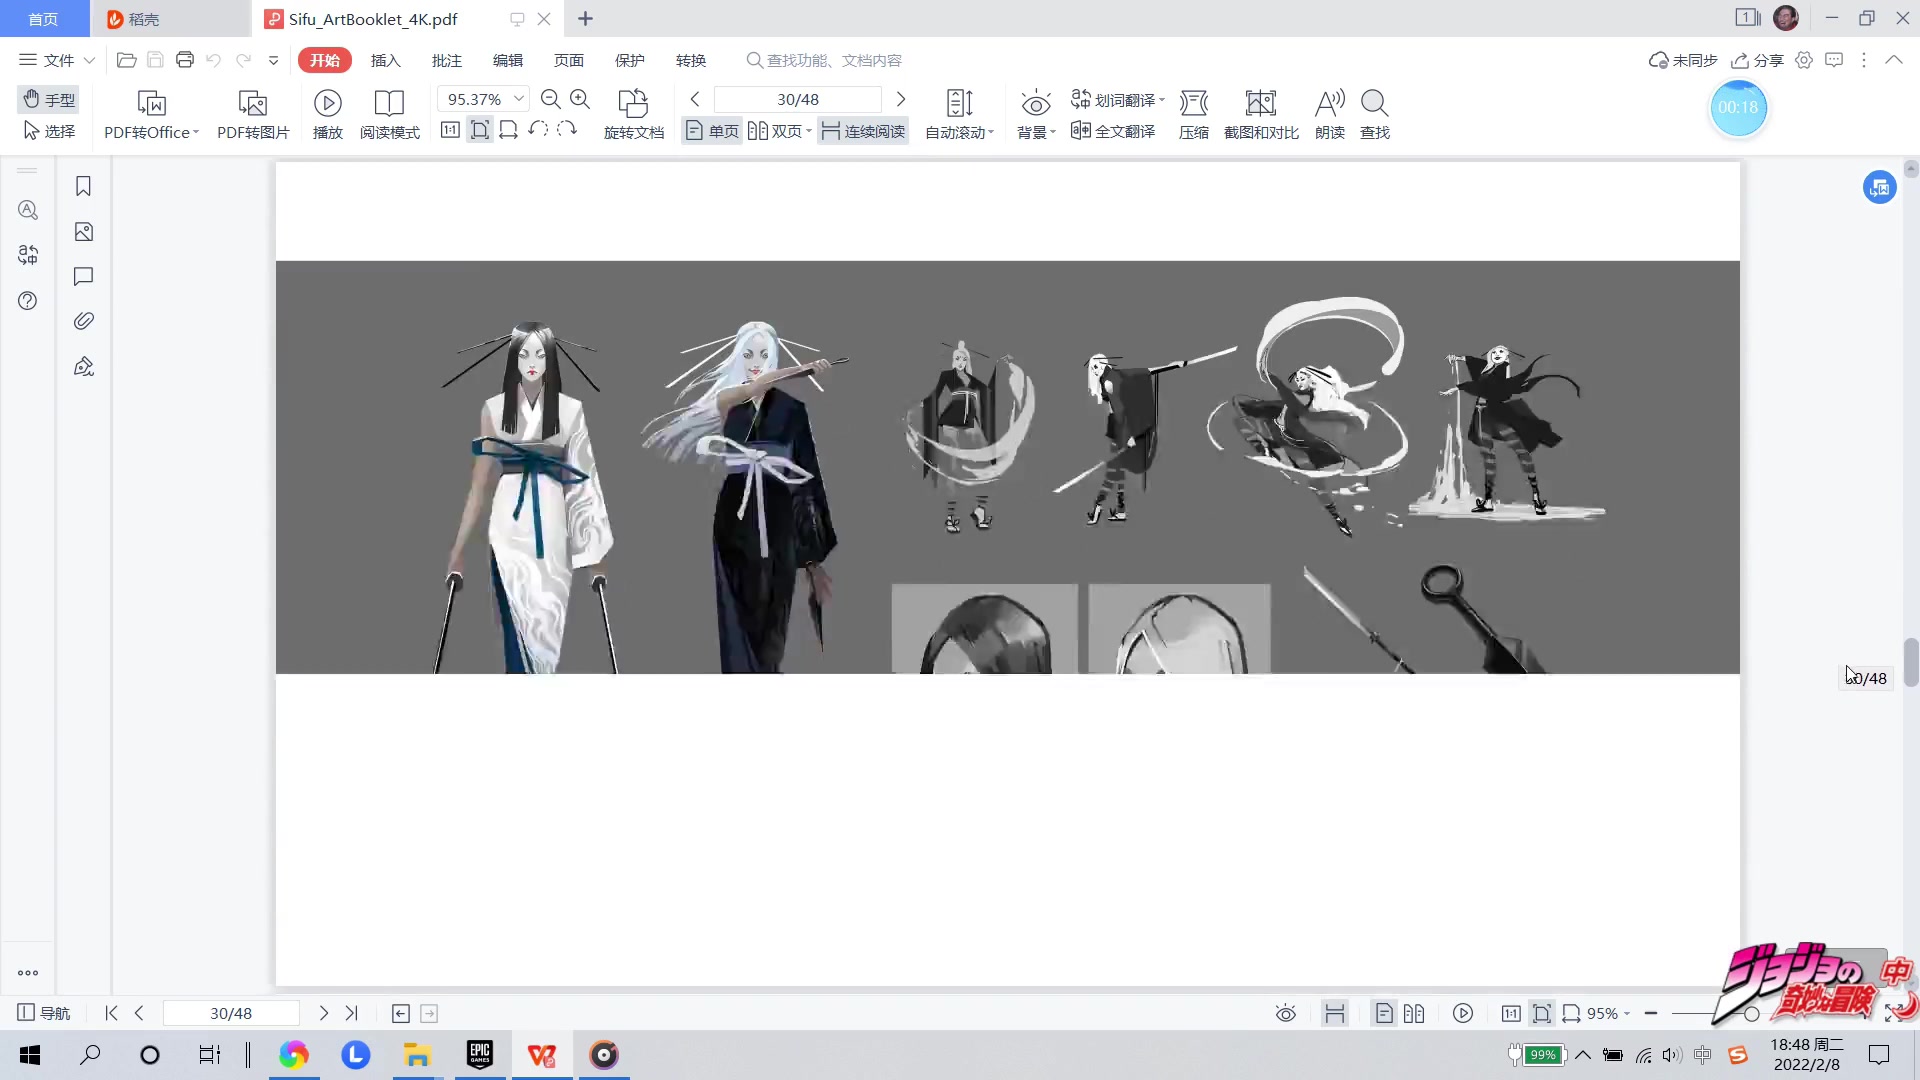
Task: Click the zoom slider handle in status bar
Action: point(1751,1014)
